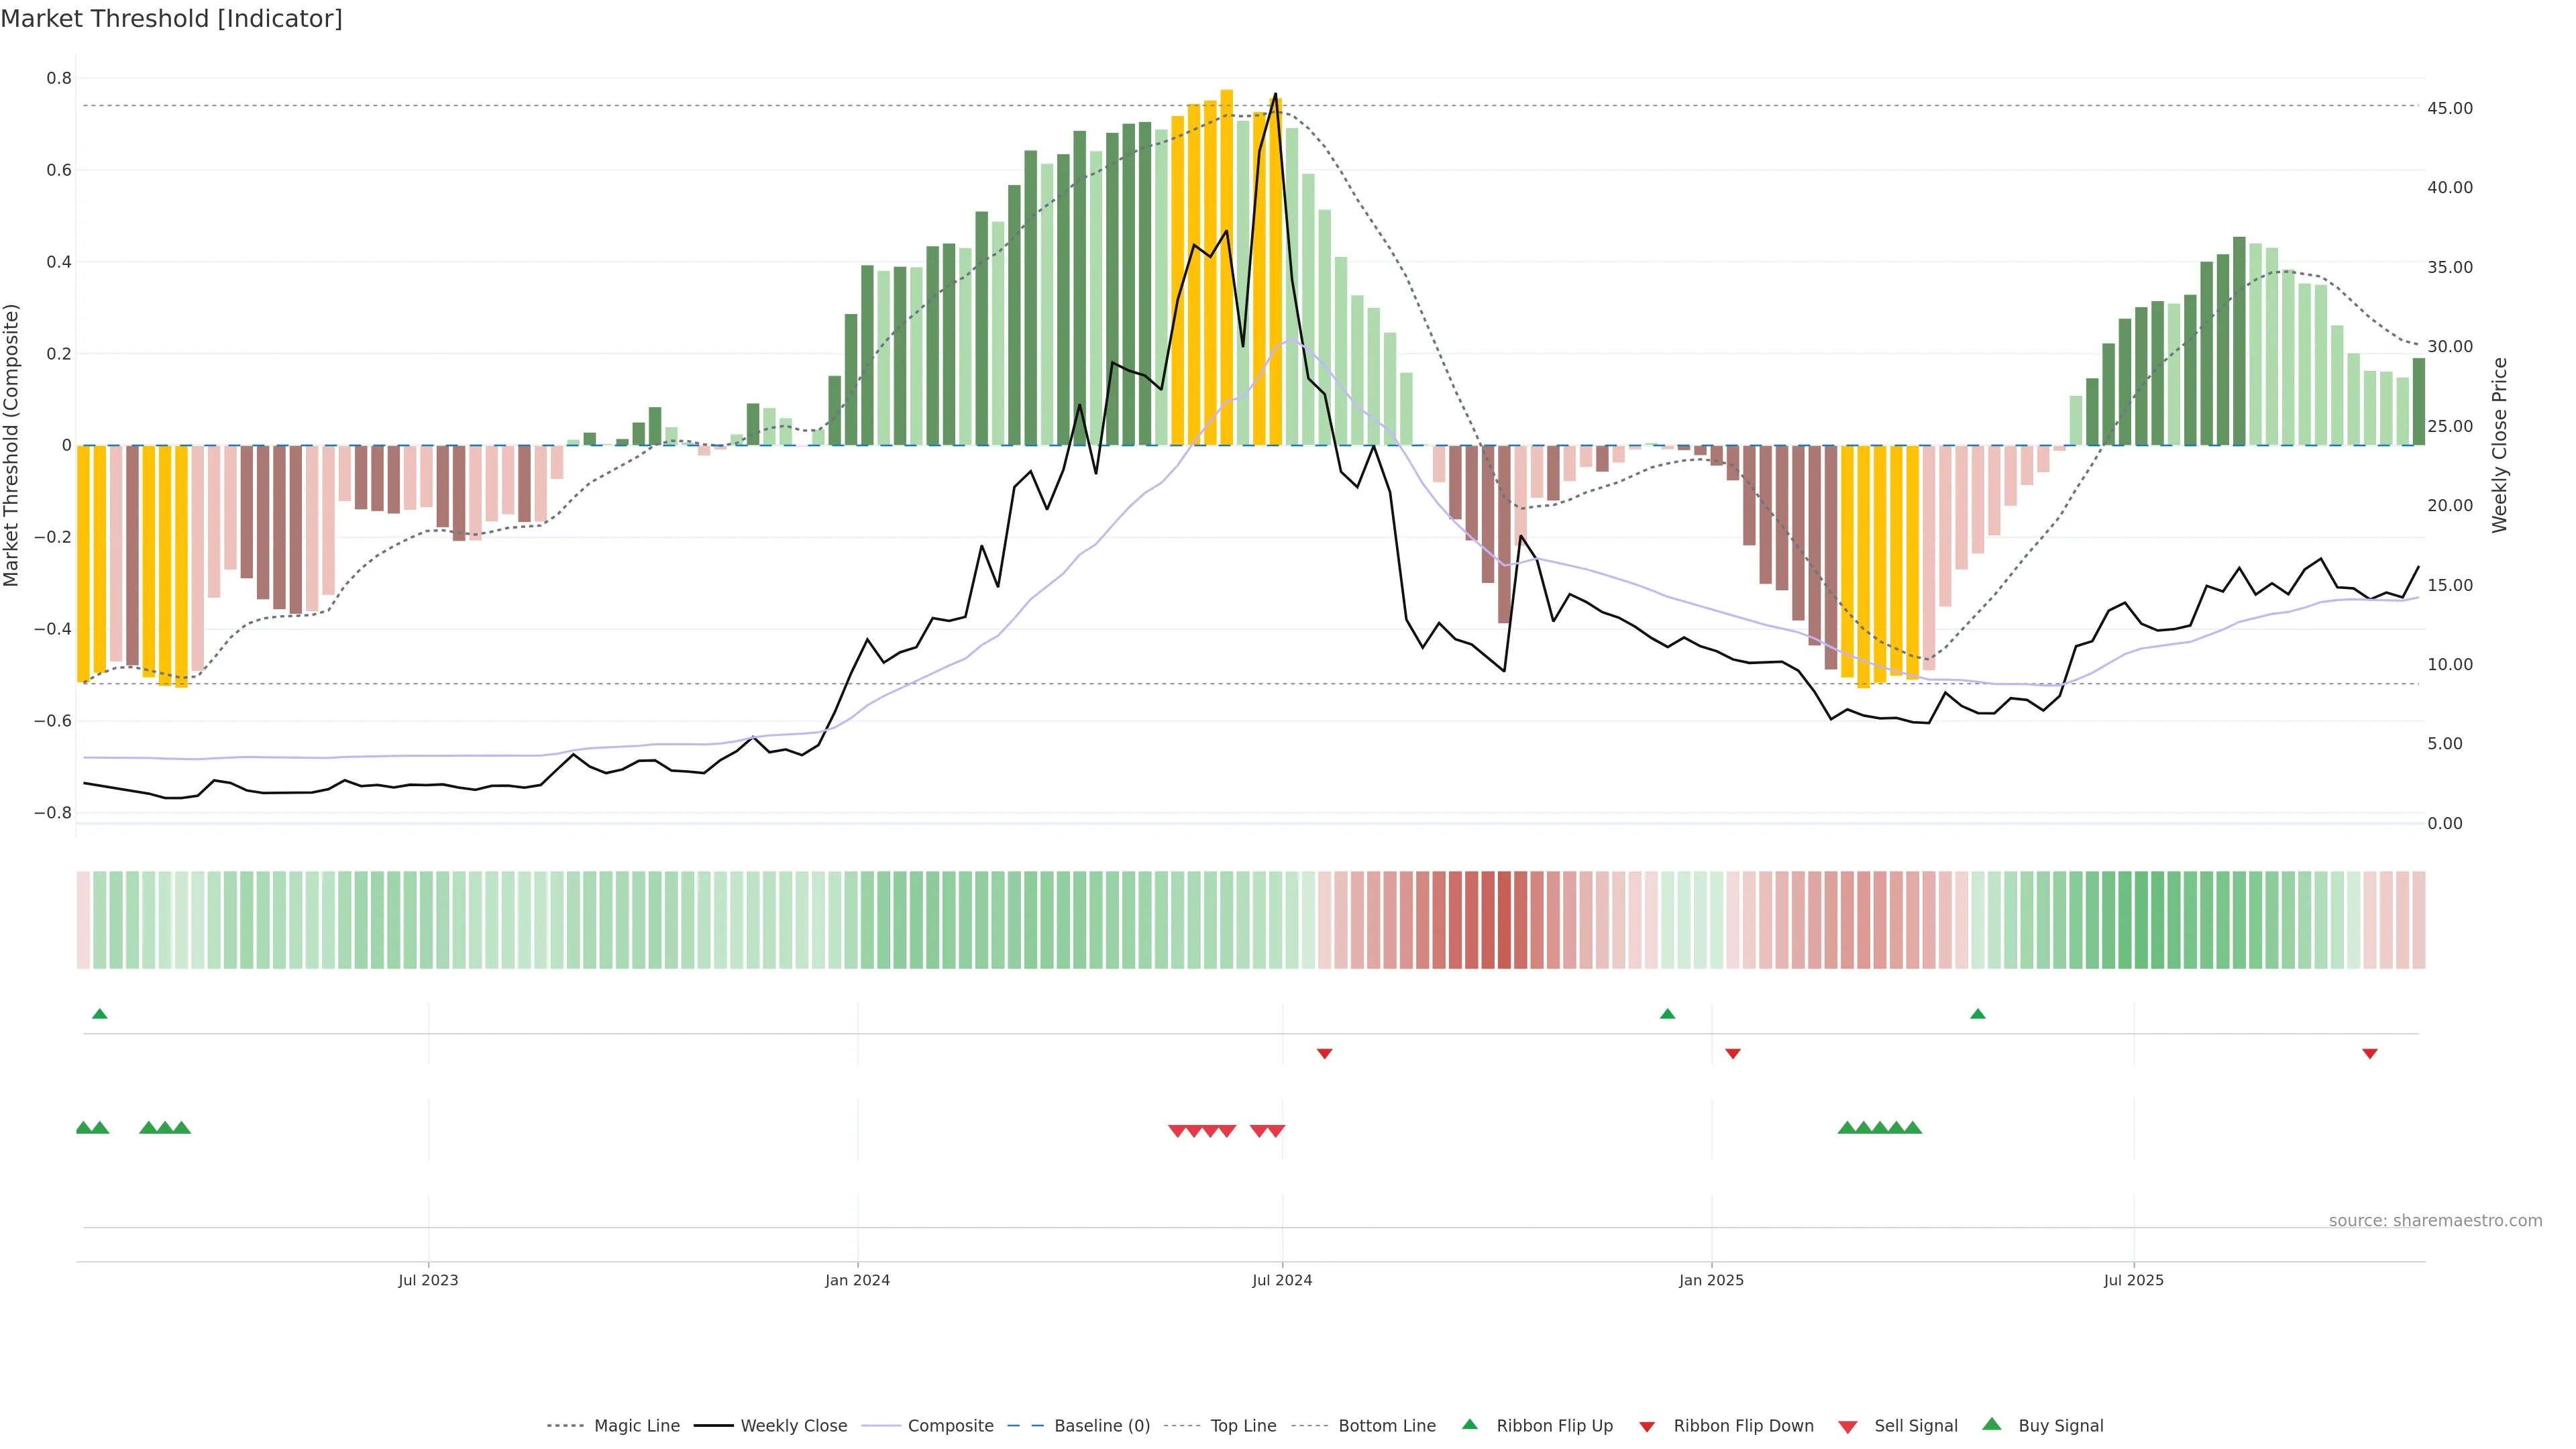Click Sell Signal legend icon
This screenshot has width=2576, height=1449.
pyautogui.click(x=1848, y=1427)
